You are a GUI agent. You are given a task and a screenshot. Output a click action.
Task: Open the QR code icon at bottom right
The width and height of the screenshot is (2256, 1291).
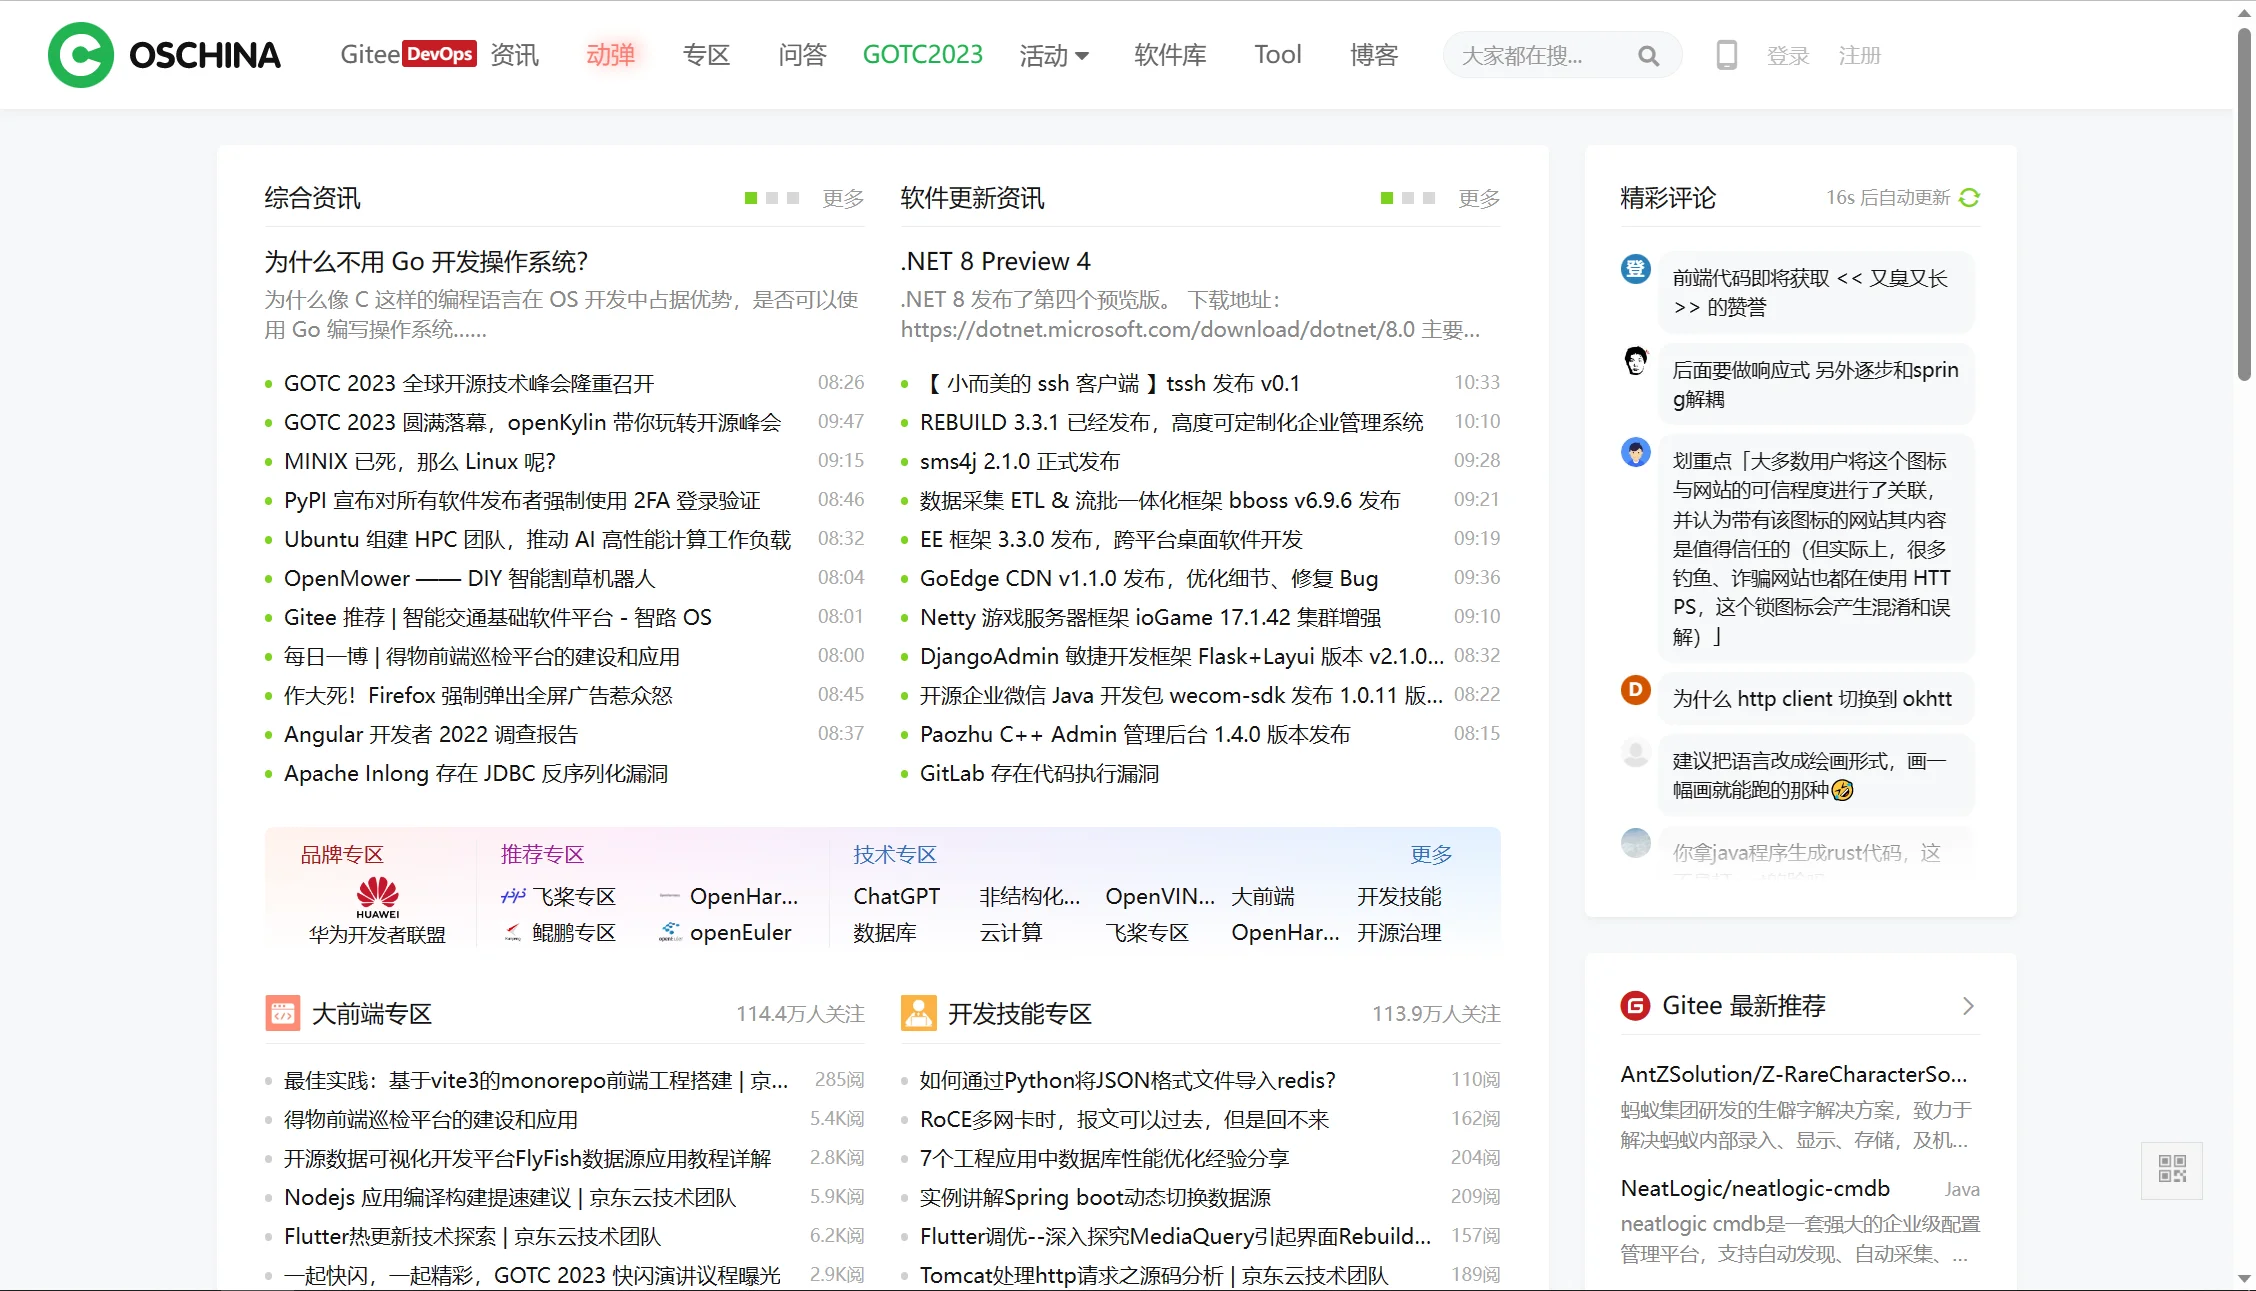(x=2172, y=1169)
